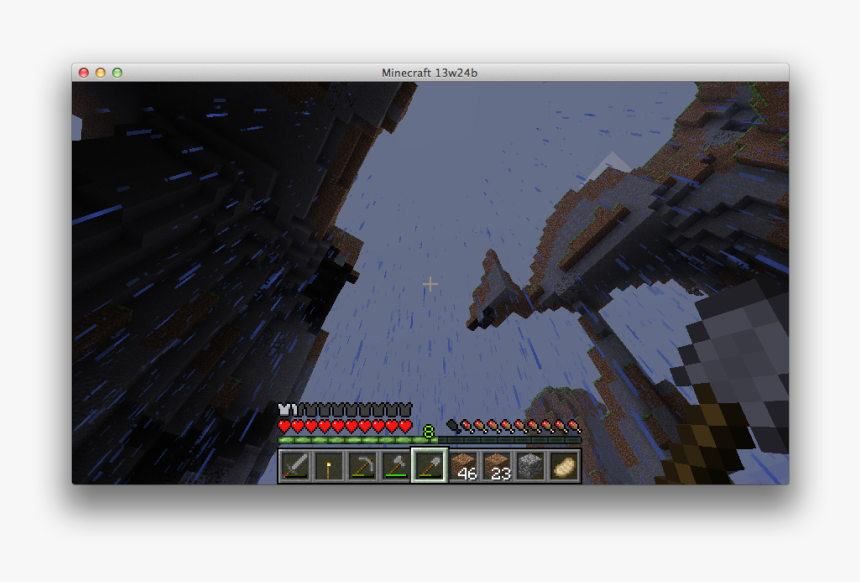Viewport: 860px width, 582px height.
Task: Click the filled armor chestplate icon
Action: [284, 409]
